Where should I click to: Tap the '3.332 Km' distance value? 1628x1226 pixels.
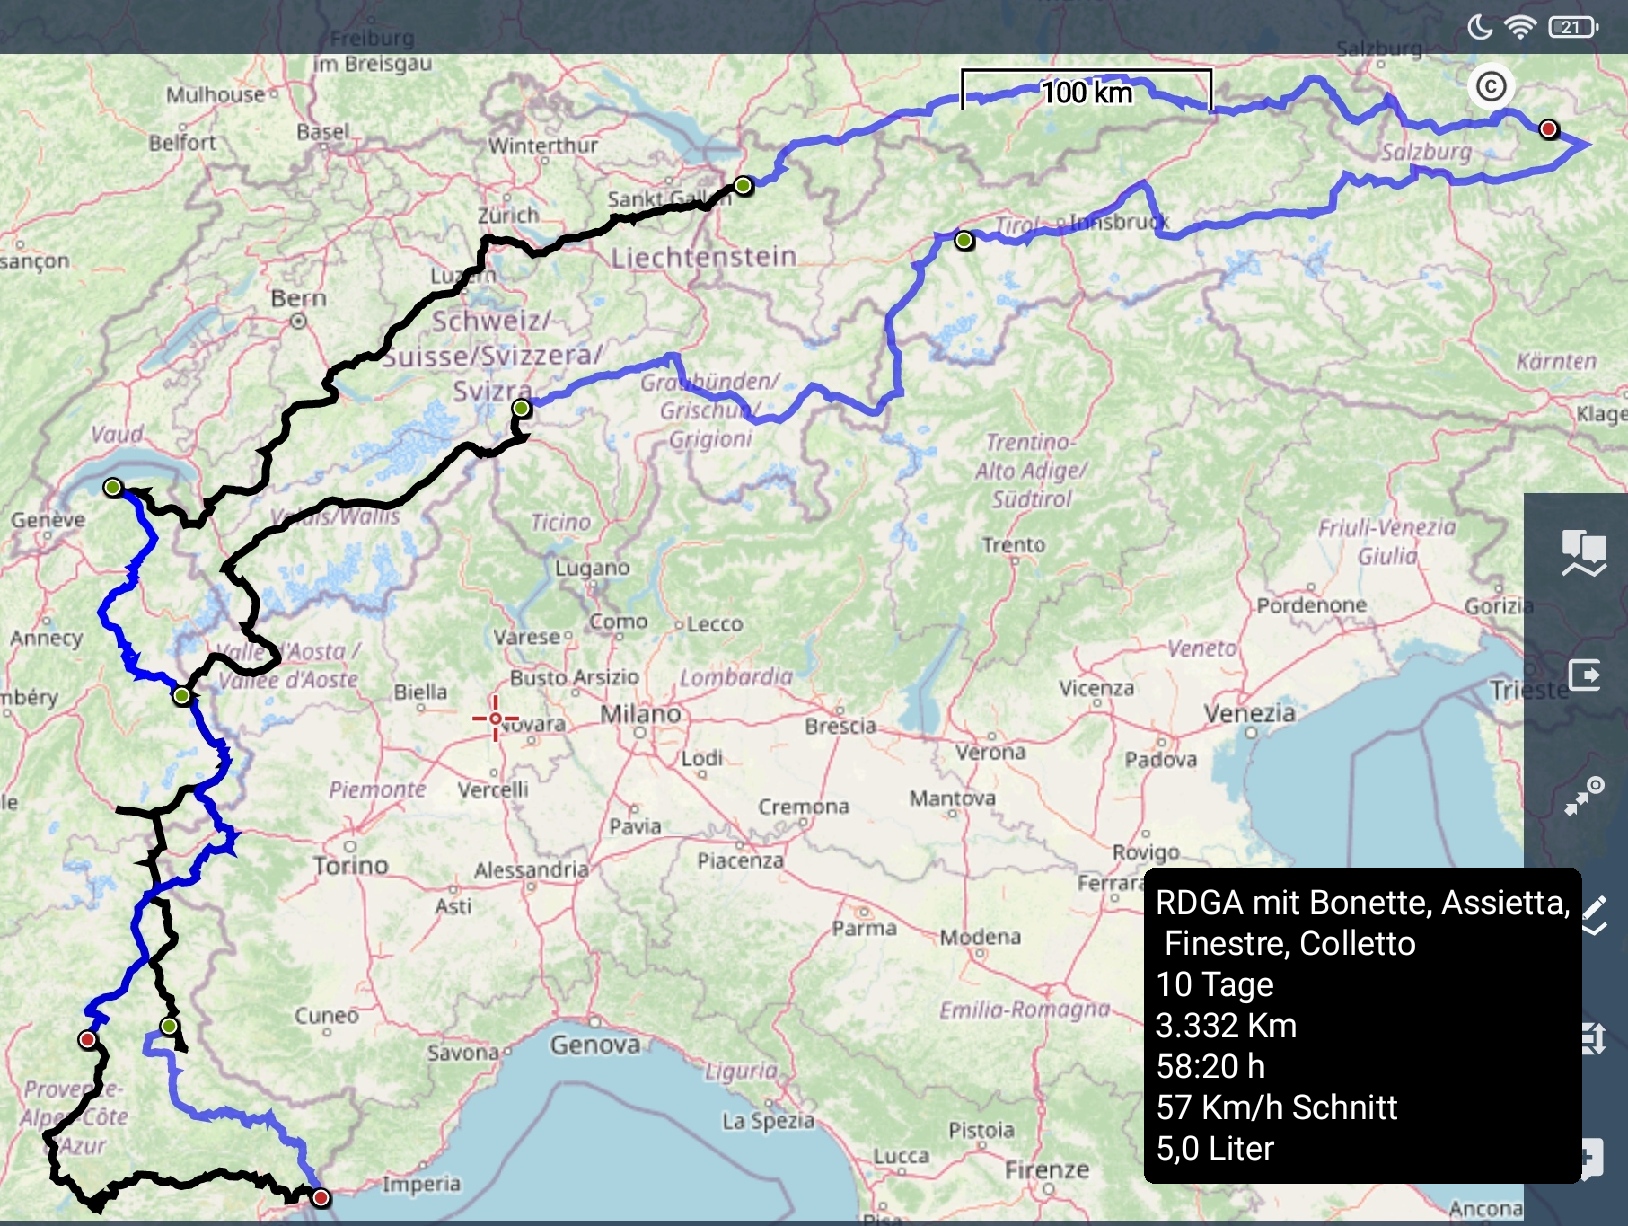(x=1227, y=1025)
